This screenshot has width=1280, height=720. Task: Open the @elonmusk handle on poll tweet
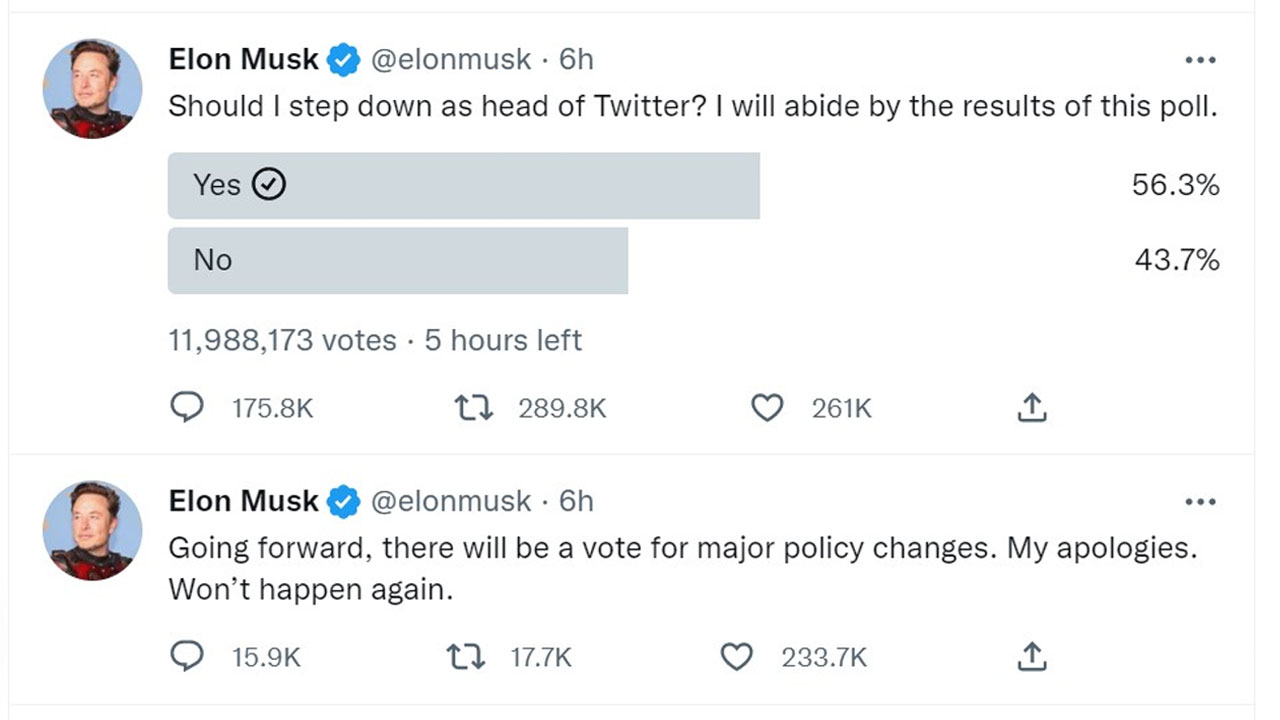(x=451, y=60)
